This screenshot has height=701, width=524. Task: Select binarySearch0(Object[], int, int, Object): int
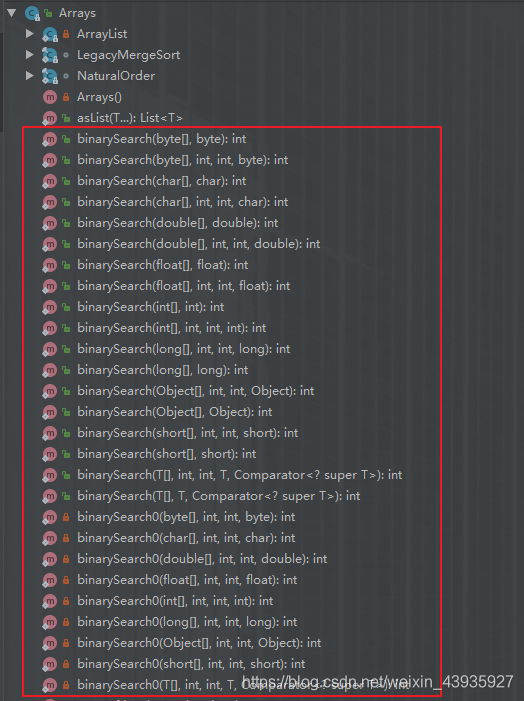199,643
